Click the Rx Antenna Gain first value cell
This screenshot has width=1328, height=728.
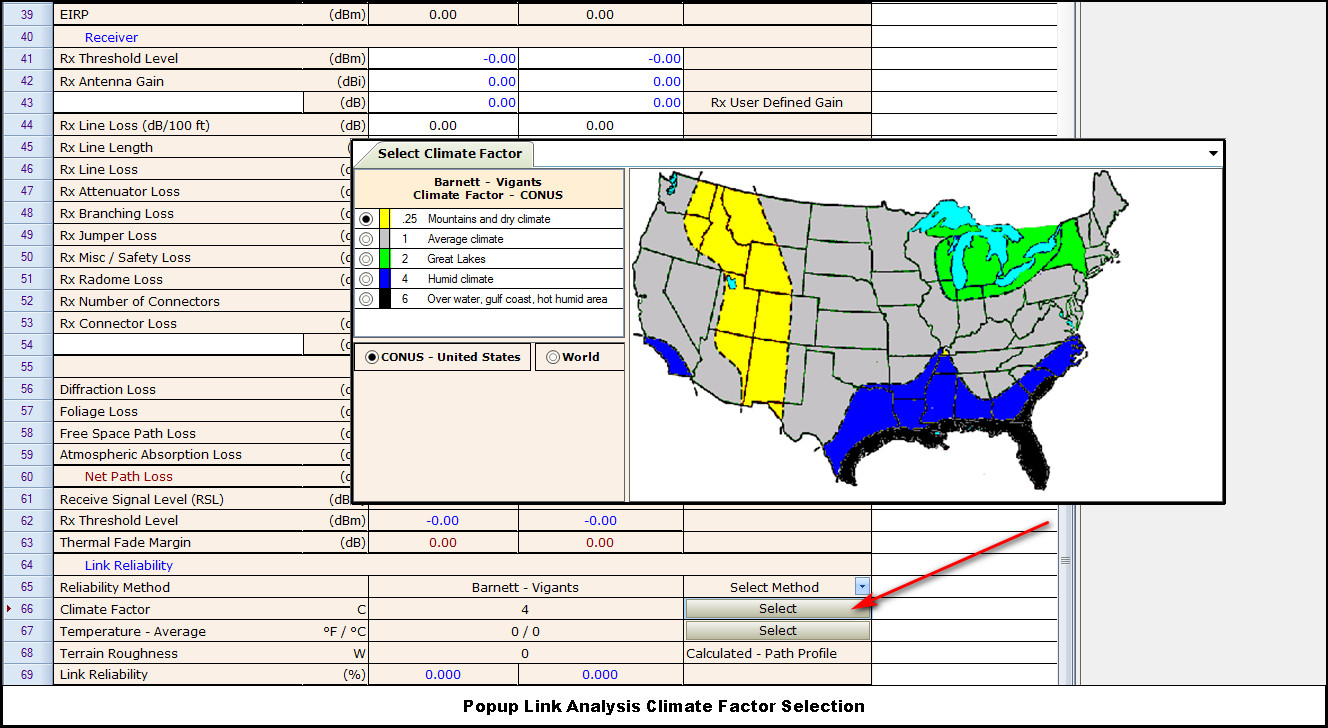point(443,82)
